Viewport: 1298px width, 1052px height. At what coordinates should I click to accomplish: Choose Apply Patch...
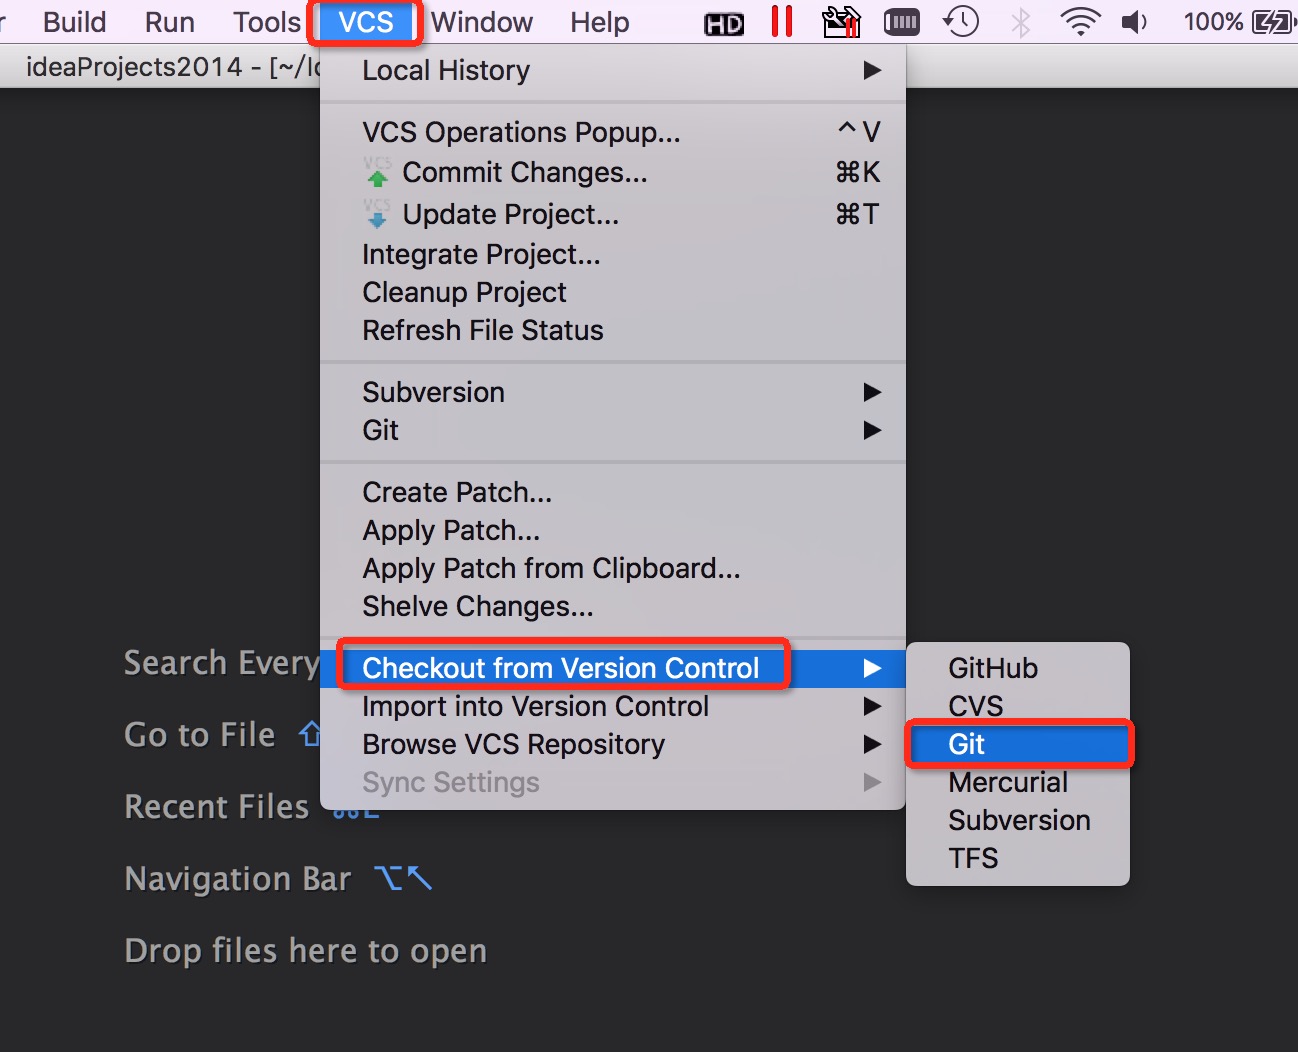tap(613, 530)
